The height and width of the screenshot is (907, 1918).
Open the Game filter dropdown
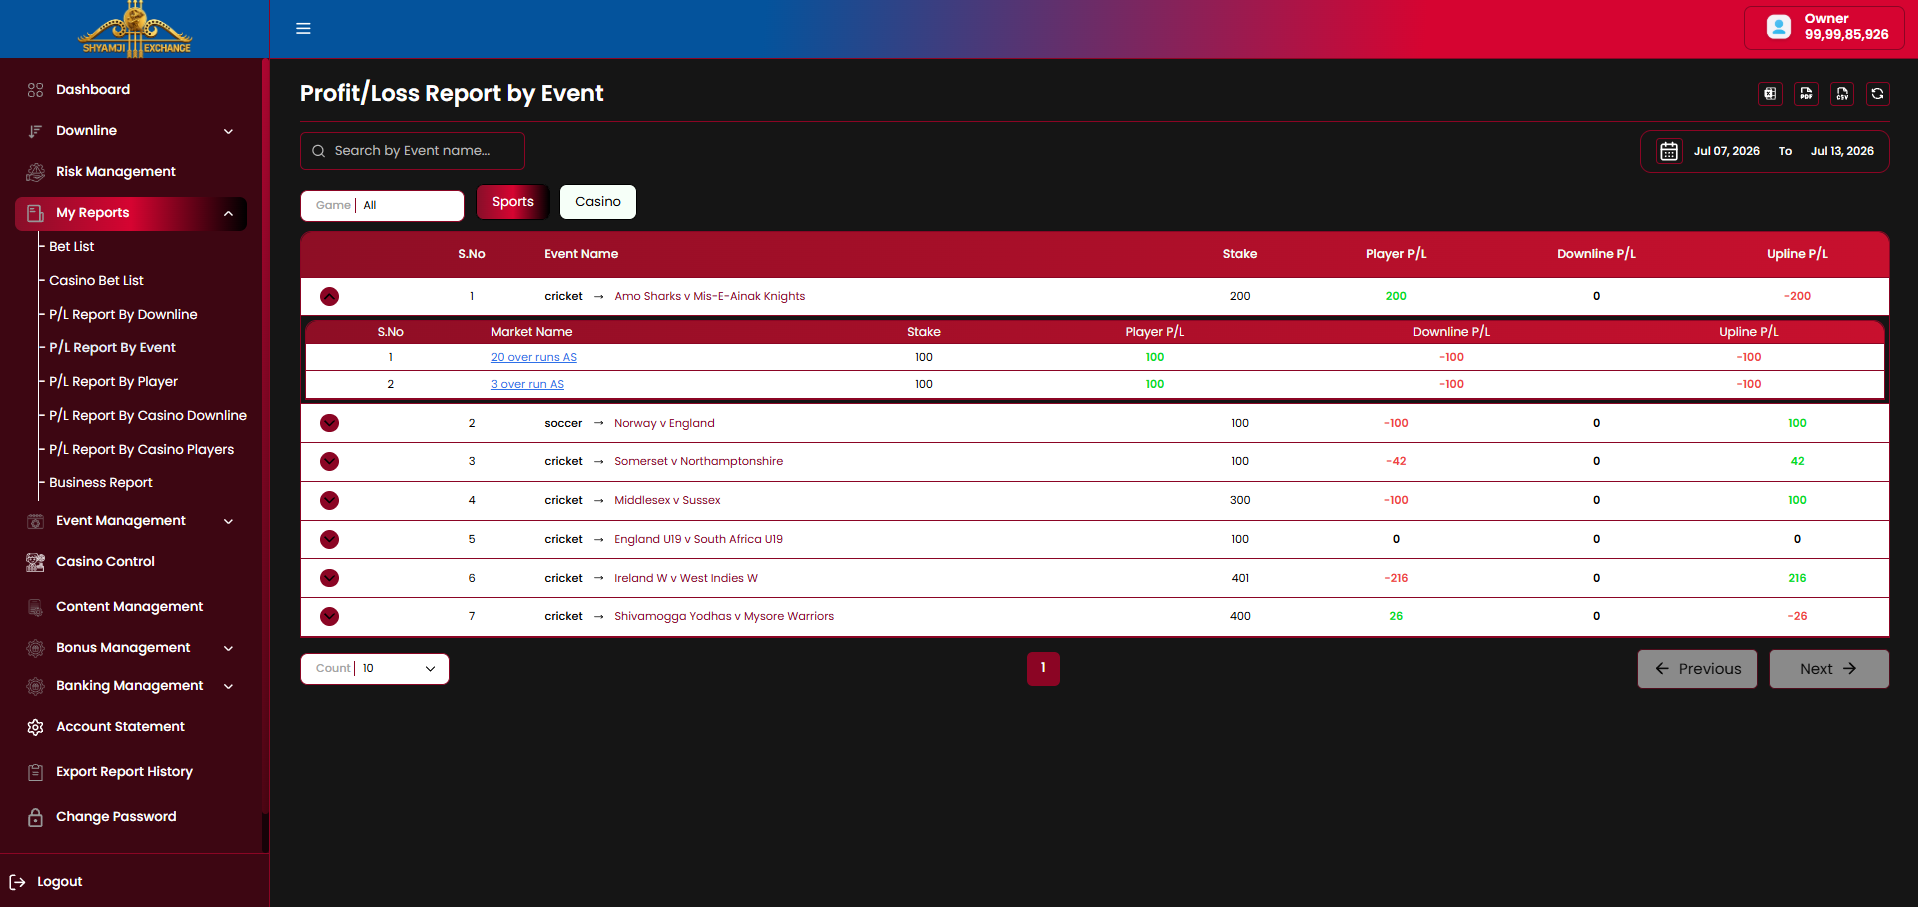click(382, 206)
